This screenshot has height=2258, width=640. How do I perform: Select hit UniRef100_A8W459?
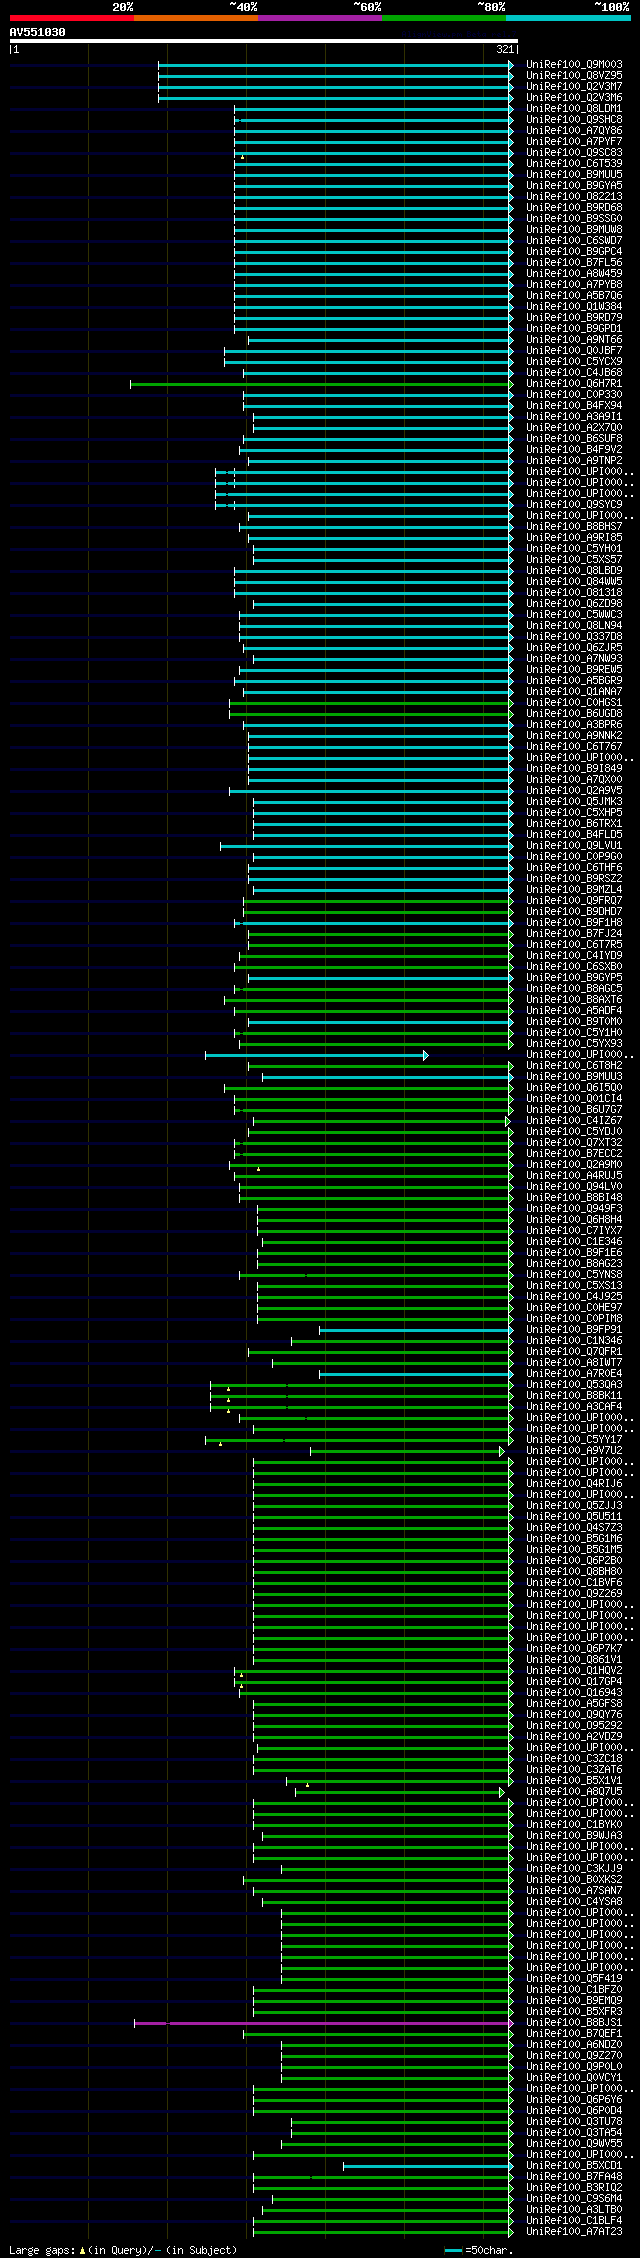pyautogui.click(x=574, y=274)
